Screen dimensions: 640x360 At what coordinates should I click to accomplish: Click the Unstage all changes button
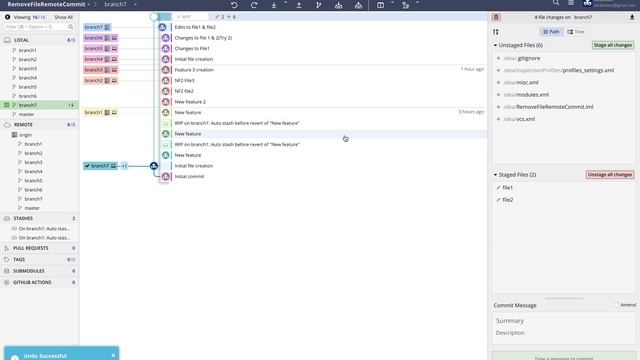point(610,175)
